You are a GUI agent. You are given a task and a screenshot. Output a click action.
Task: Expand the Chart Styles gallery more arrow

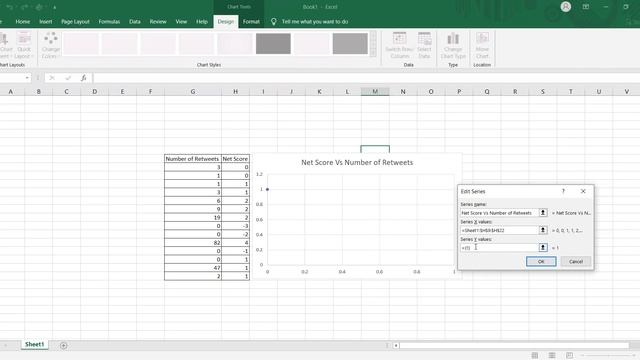[373, 53]
